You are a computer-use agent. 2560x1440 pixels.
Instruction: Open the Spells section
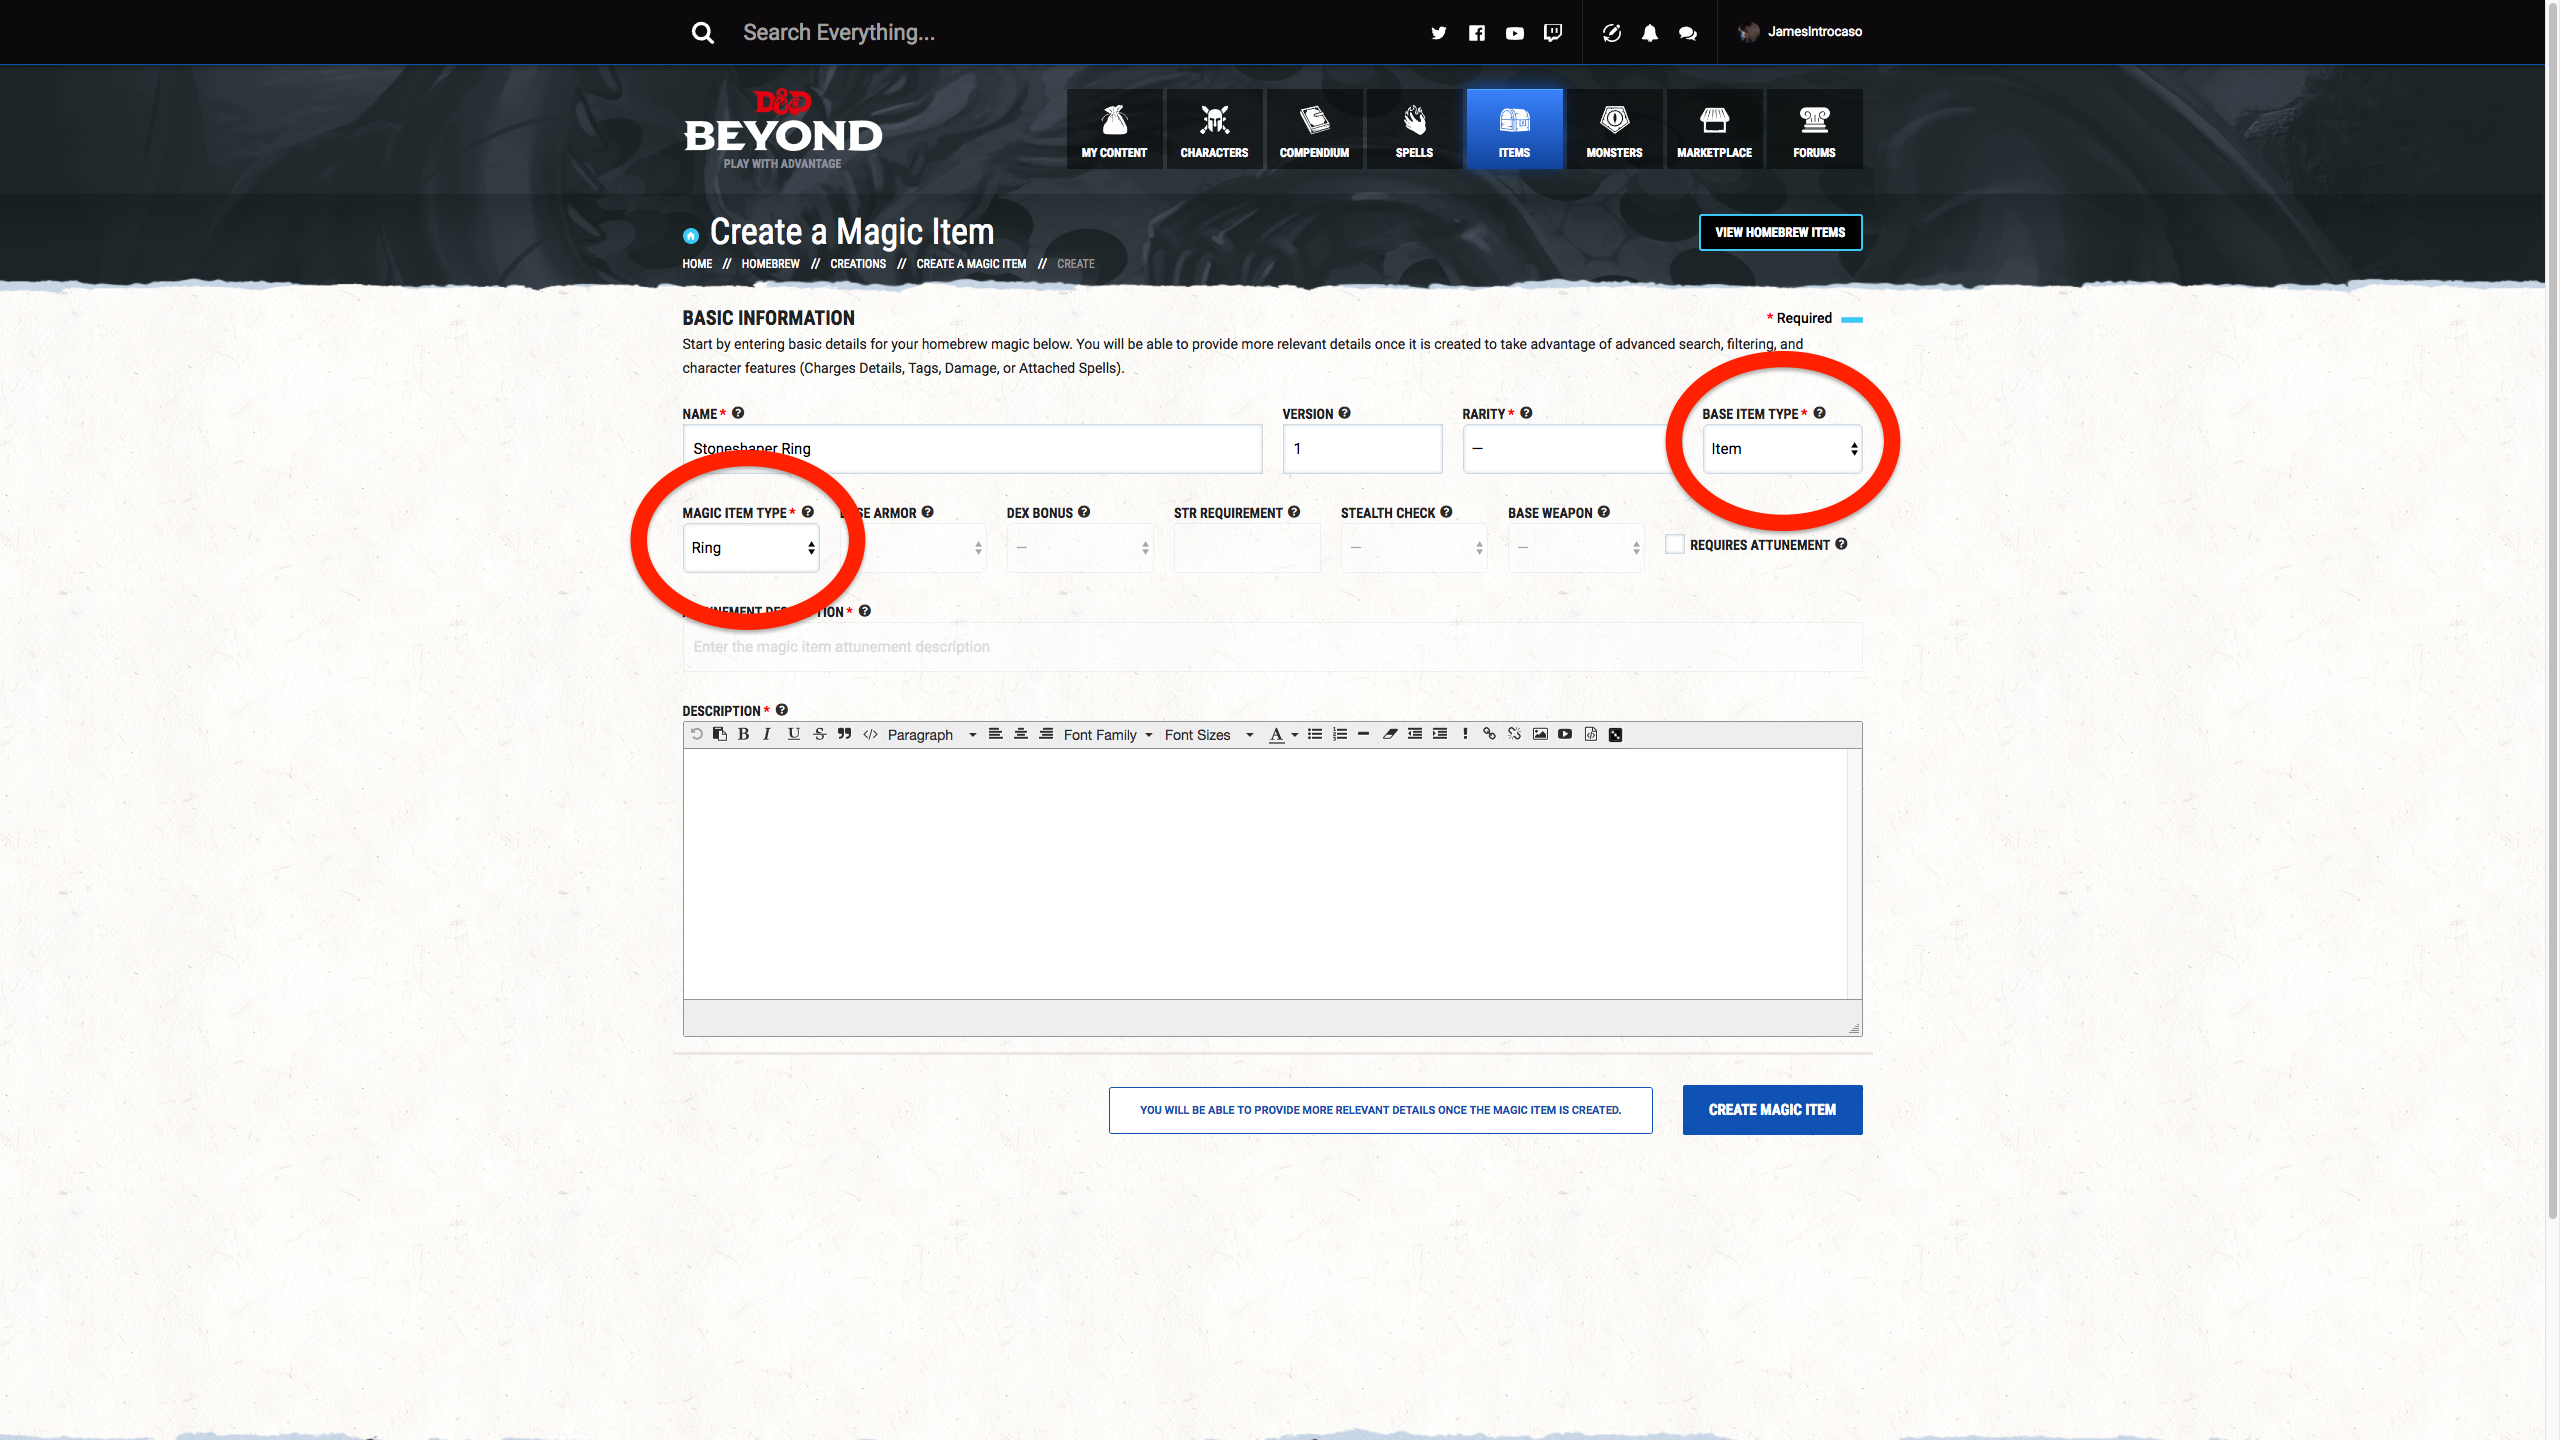pyautogui.click(x=1414, y=129)
